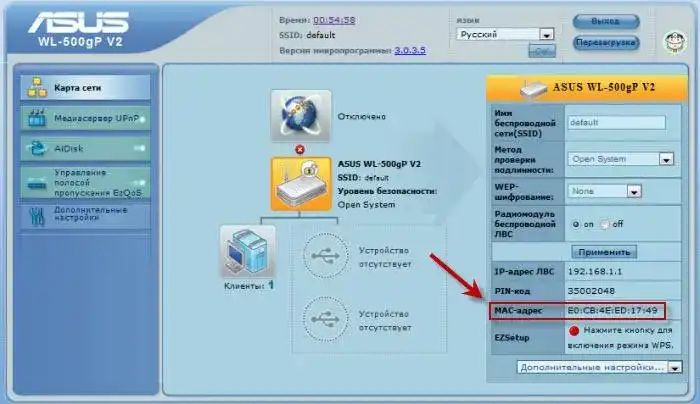The image size is (700, 404).
Task: Click the 'Нажмите кнопку для включения режима WPS' text
Action: coord(621,338)
